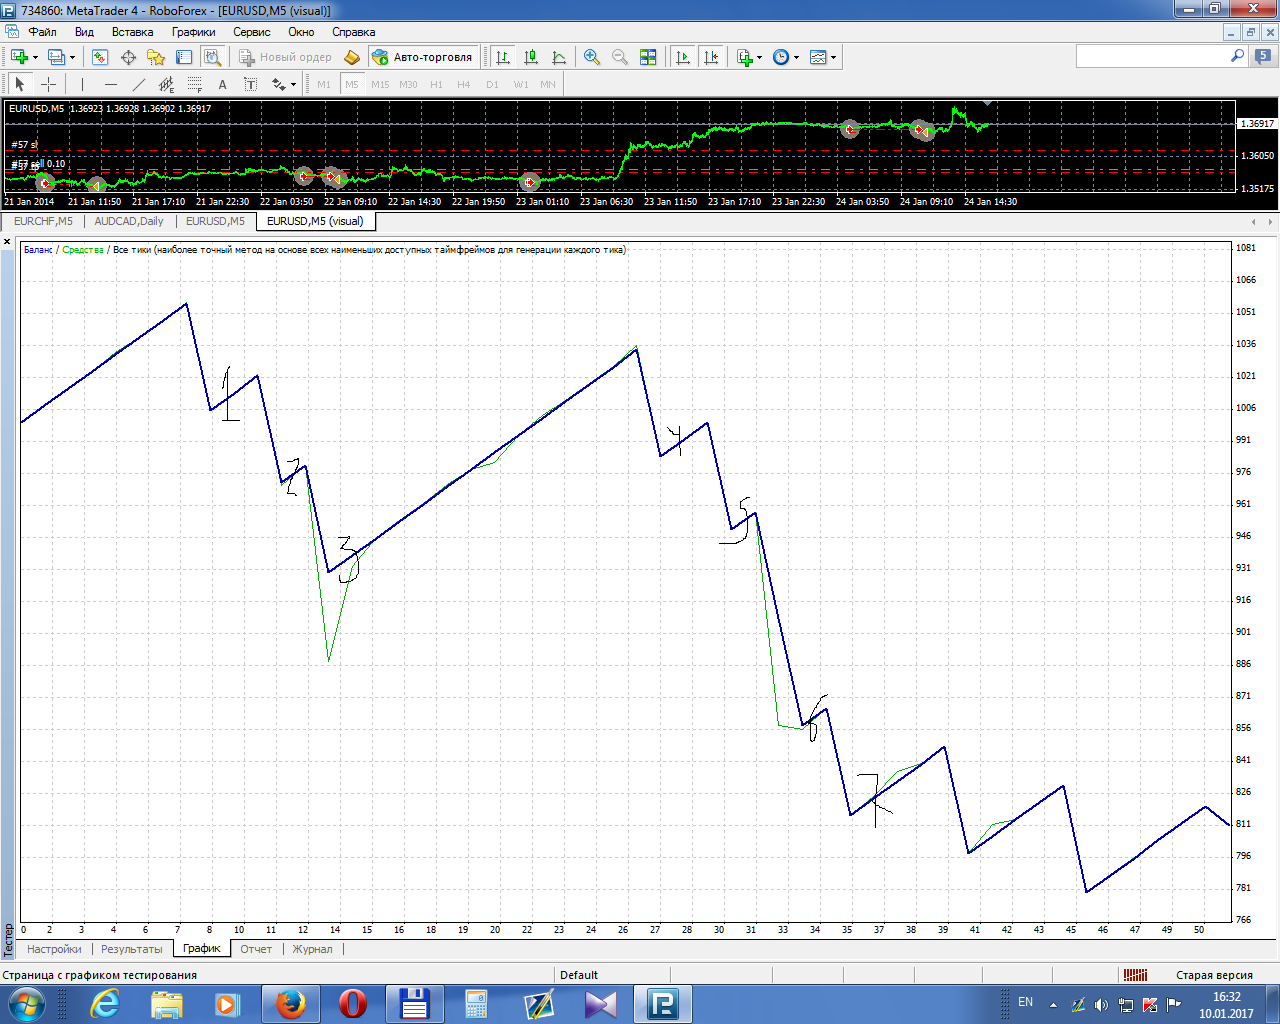This screenshot has width=1280, height=1024.
Task: Switch chart to line chart type
Action: [x=559, y=57]
